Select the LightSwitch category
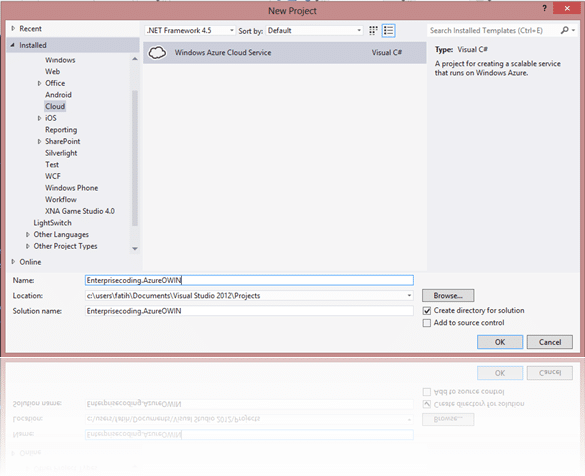Screen dimensions: 585x476 53,223
